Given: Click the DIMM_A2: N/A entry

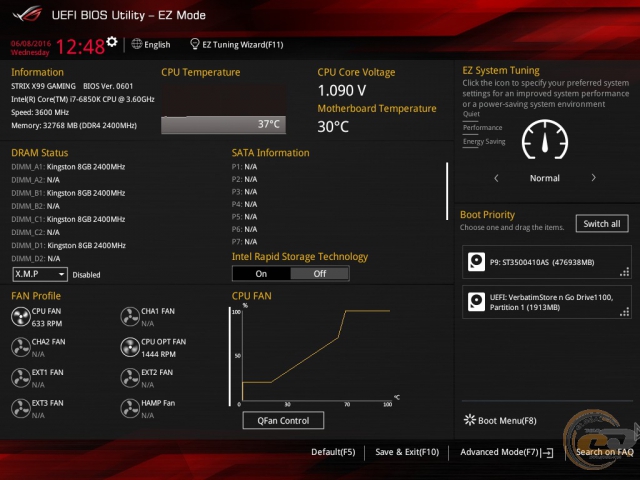Looking at the screenshot, I should point(36,180).
